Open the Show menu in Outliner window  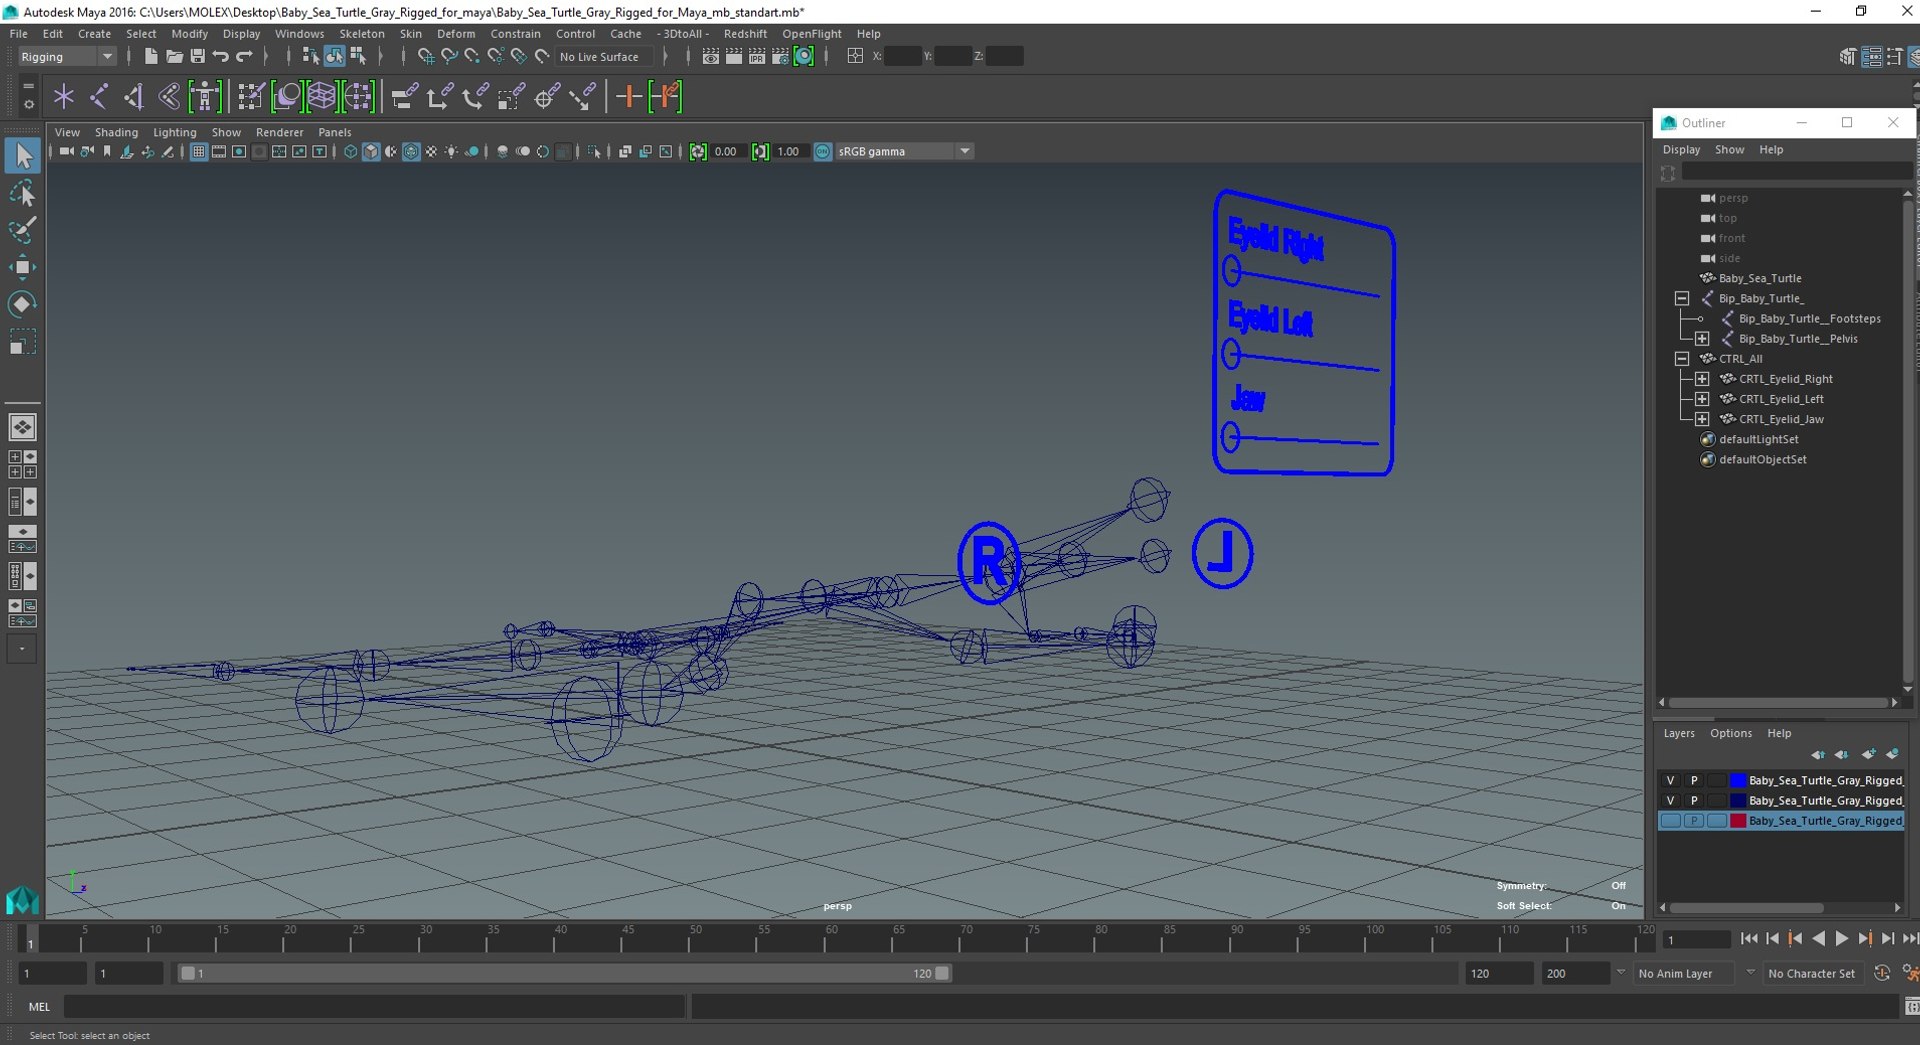[x=1729, y=150]
